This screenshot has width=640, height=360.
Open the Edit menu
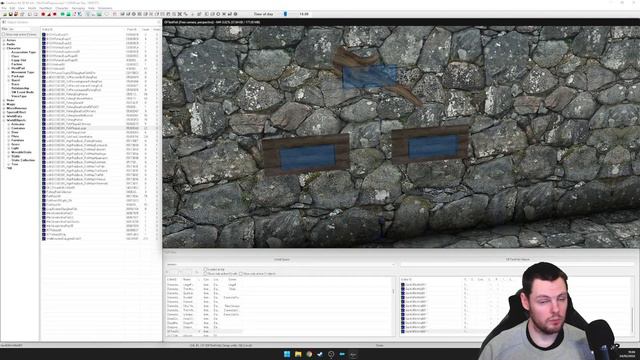[x=12, y=8]
